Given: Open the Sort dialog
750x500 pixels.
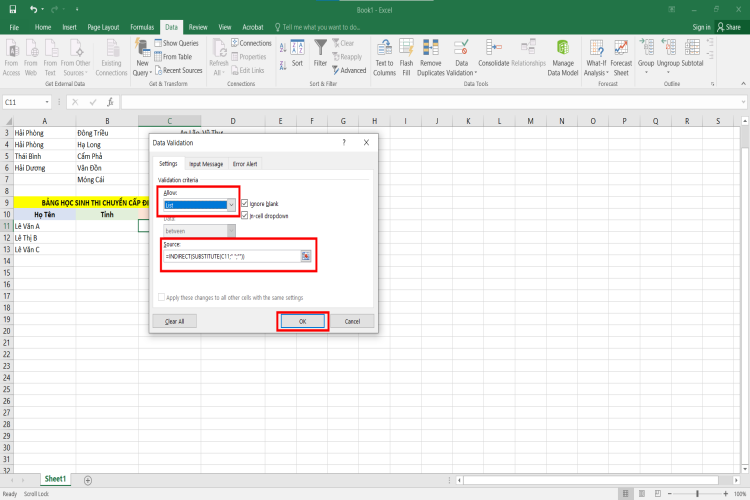Looking at the screenshot, I should tap(297, 53).
